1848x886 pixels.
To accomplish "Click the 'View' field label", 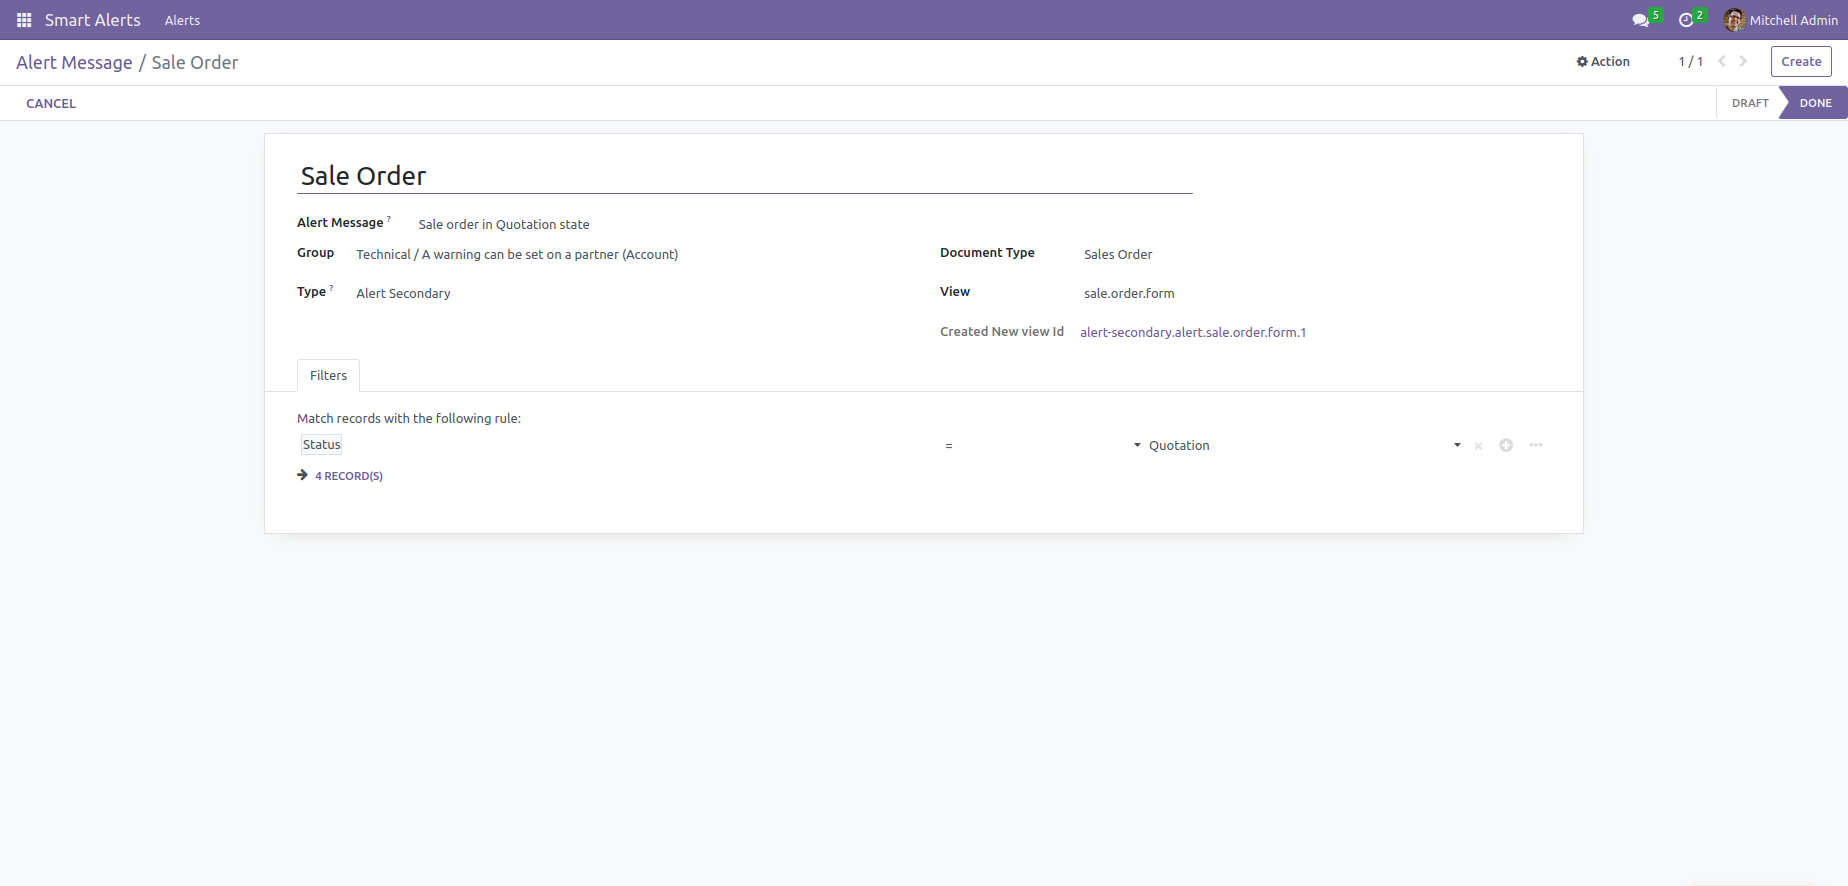I will [x=955, y=291].
